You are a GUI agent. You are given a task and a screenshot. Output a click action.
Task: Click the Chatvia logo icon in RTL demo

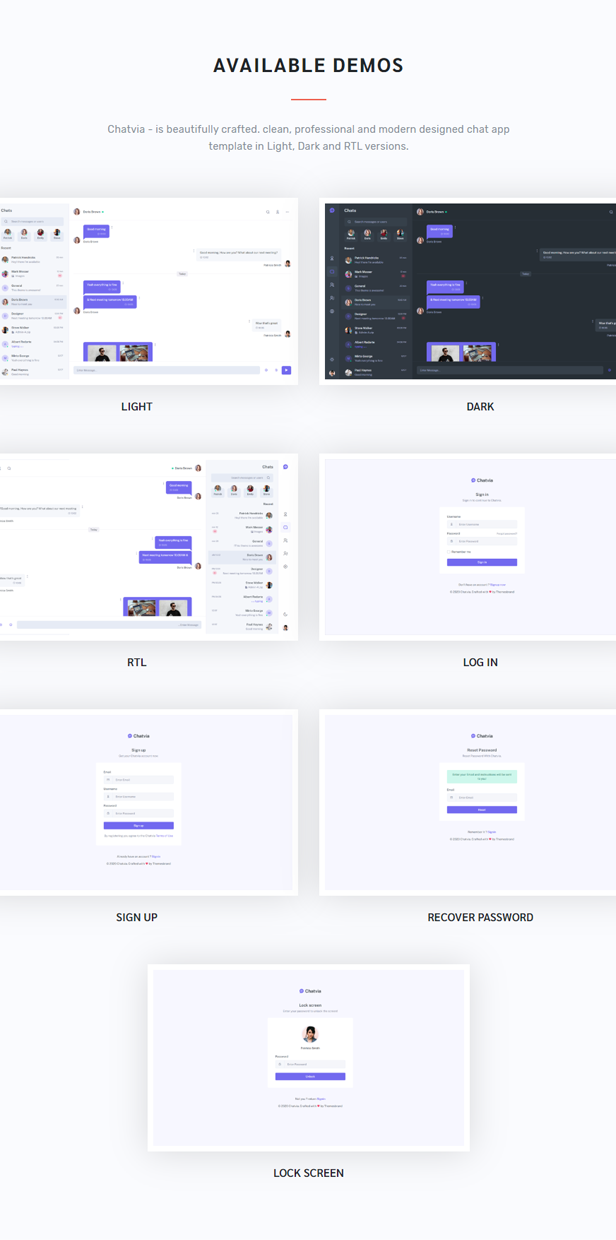coord(285,467)
